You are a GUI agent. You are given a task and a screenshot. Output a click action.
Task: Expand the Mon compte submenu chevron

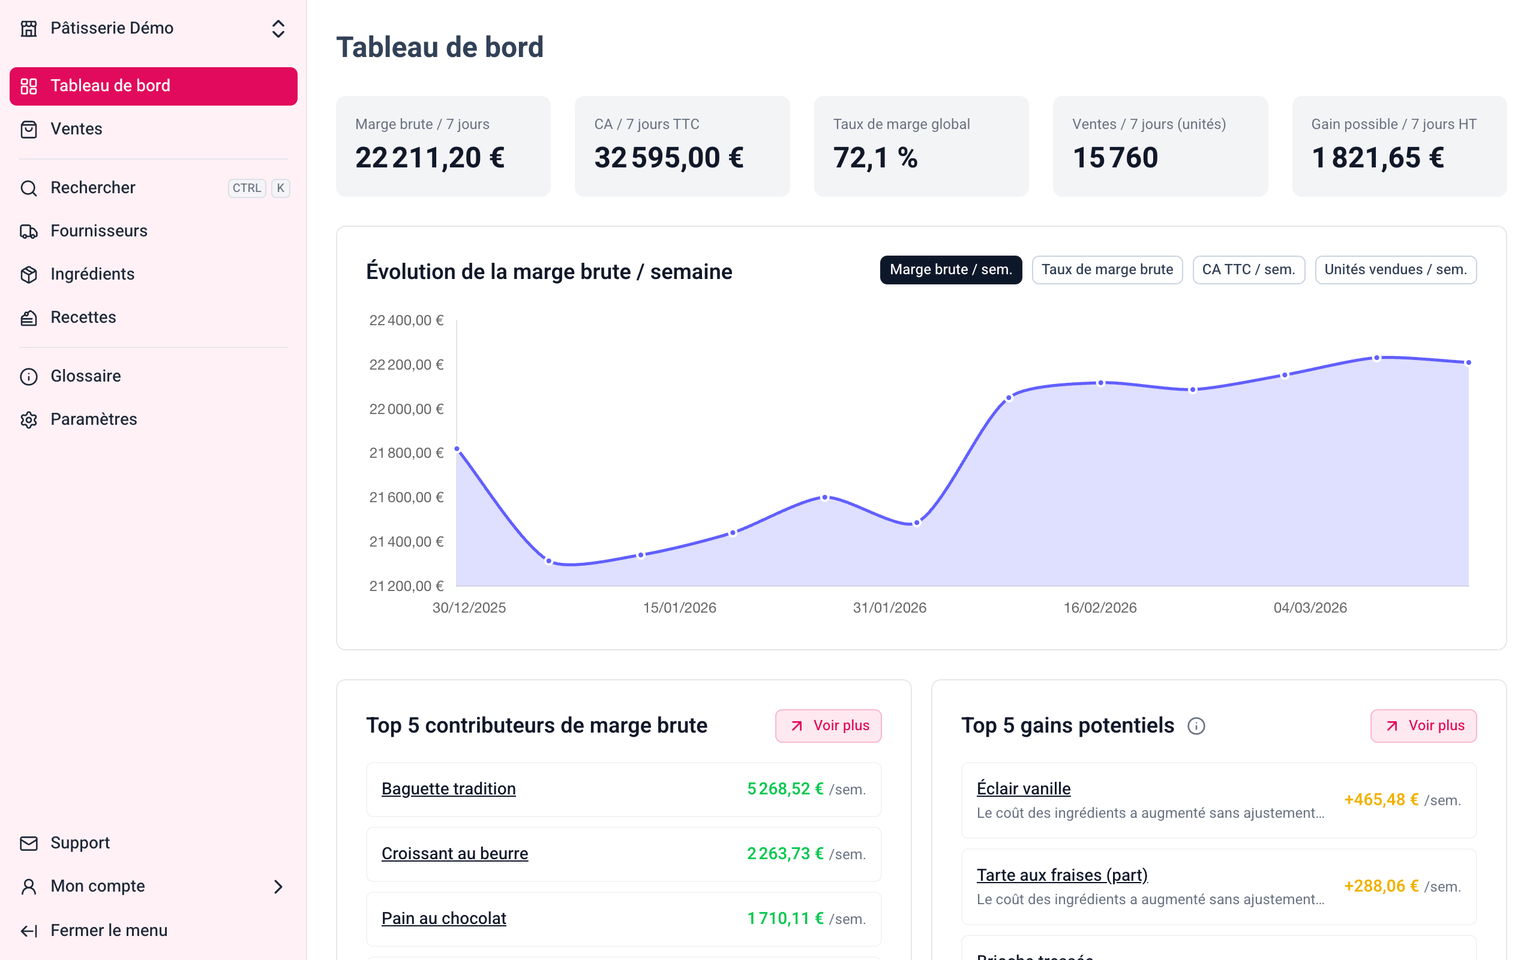click(x=278, y=887)
